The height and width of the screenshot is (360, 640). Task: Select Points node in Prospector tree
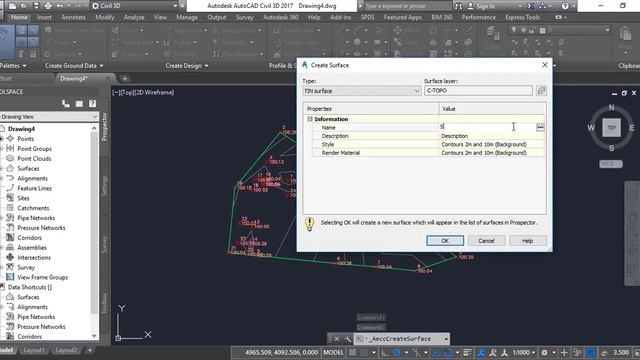point(25,139)
